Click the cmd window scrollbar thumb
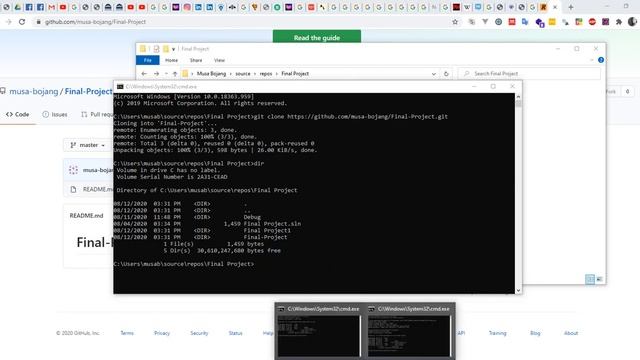This screenshot has width=640, height=360. pos(518,104)
